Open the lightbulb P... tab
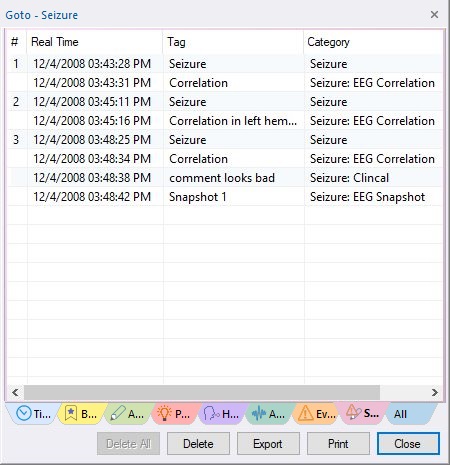 (x=176, y=414)
